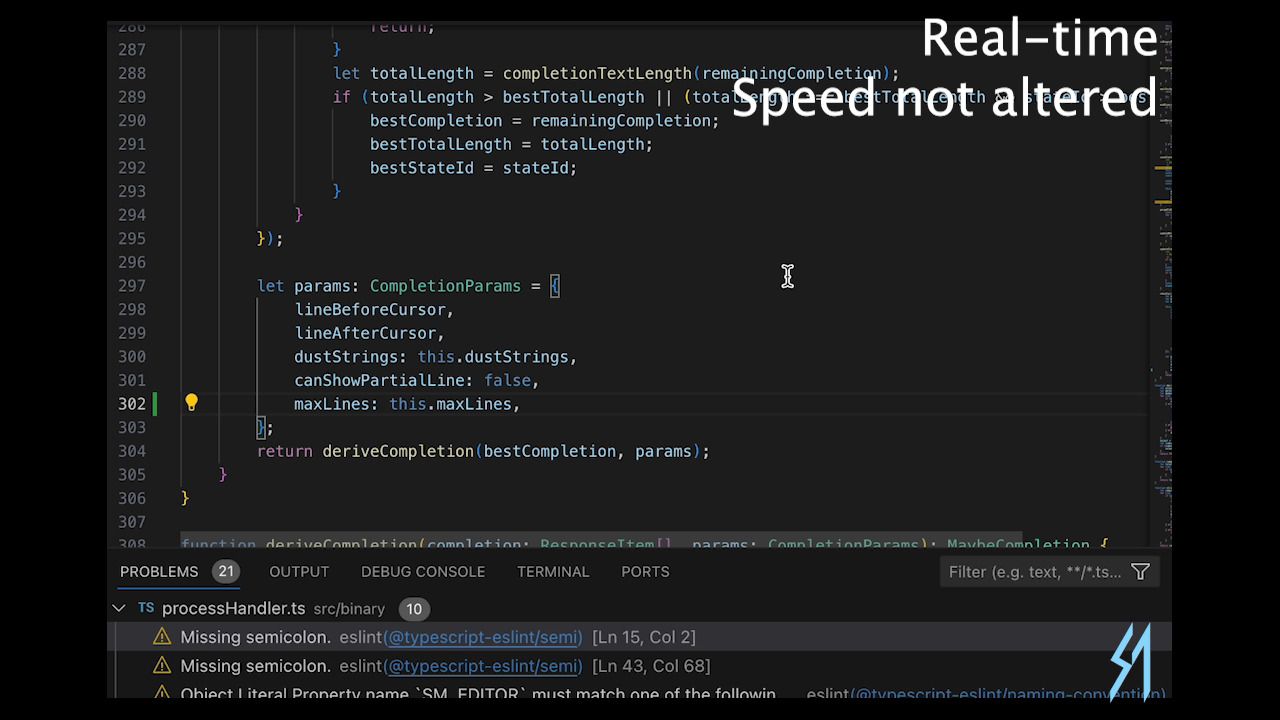Click the TS file icon beside processHandler.ts
The width and height of the screenshot is (1280, 720).
[x=145, y=608]
